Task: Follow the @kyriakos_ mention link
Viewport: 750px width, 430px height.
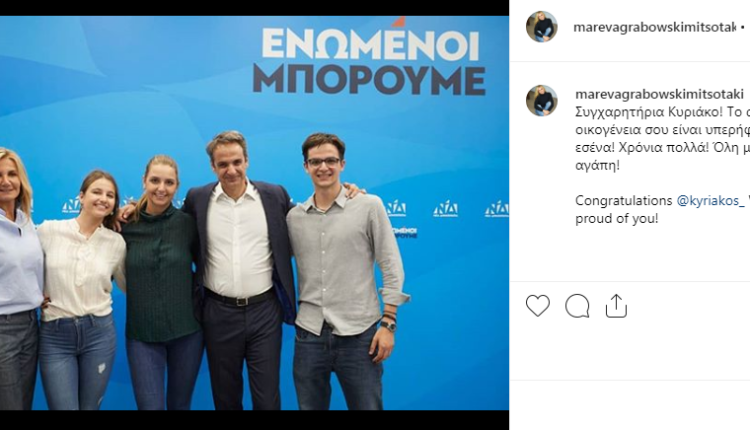Action: tap(711, 200)
